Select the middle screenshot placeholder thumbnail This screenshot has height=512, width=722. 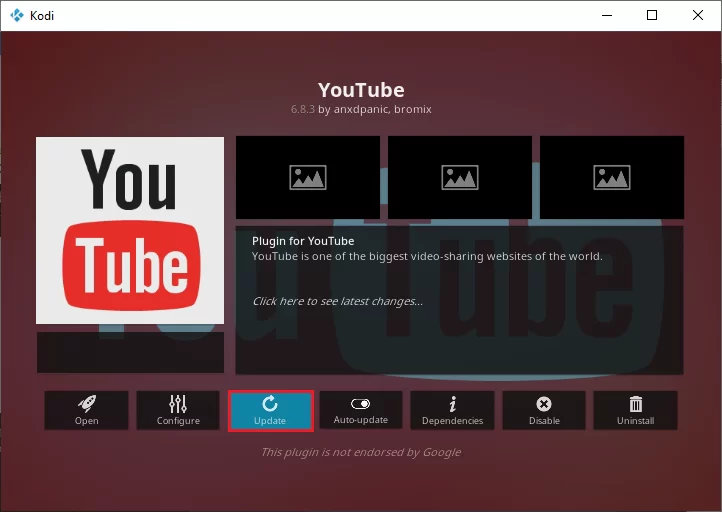(x=460, y=177)
